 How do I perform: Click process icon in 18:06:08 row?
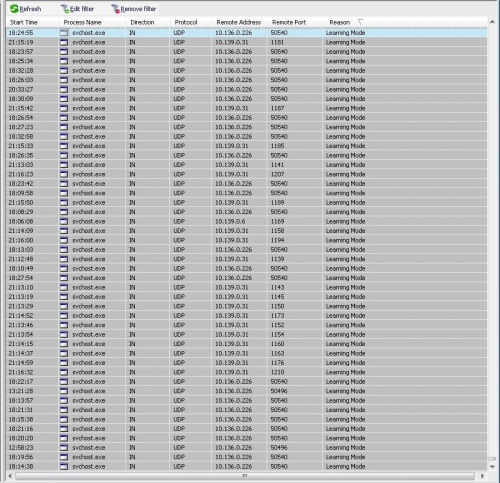point(64,221)
